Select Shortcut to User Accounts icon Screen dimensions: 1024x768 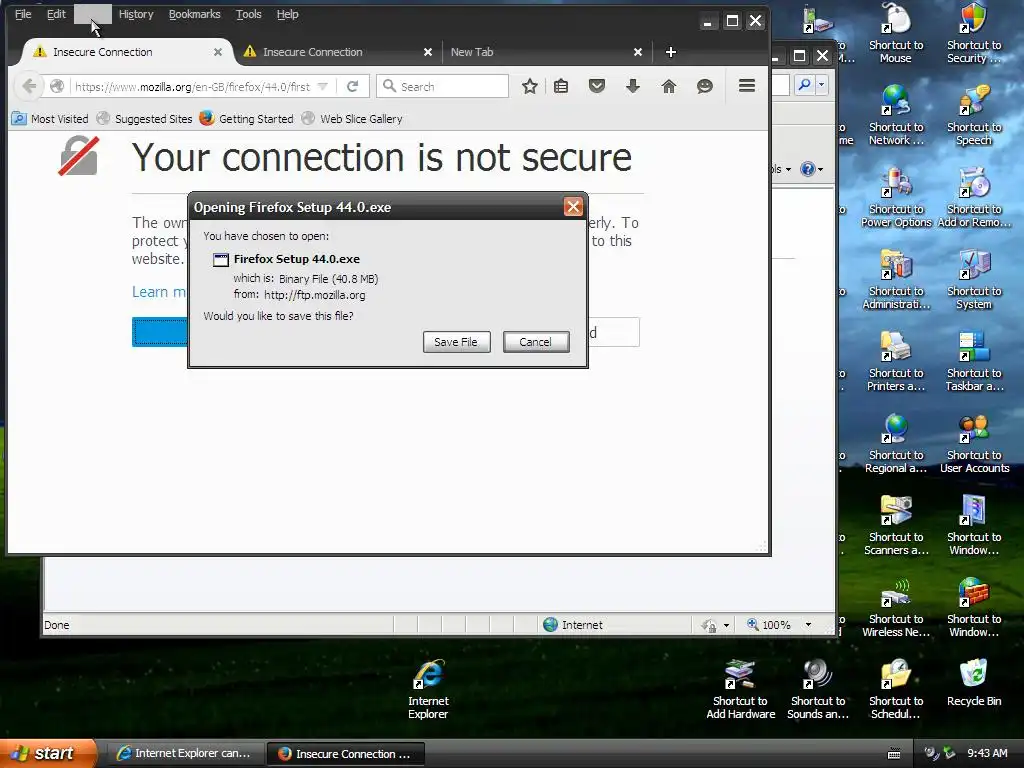click(974, 444)
